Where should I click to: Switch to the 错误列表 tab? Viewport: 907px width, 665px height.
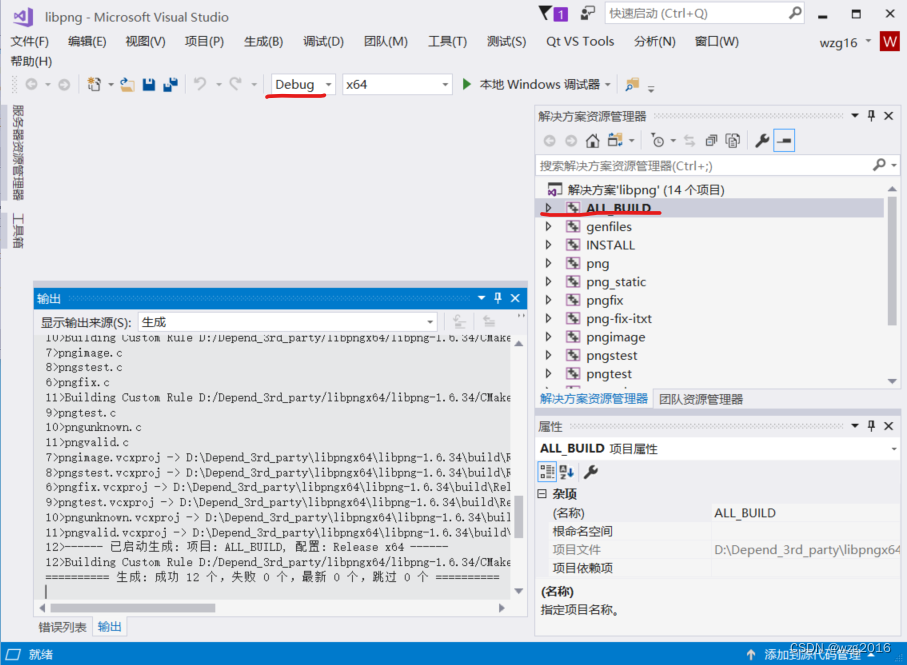(63, 627)
